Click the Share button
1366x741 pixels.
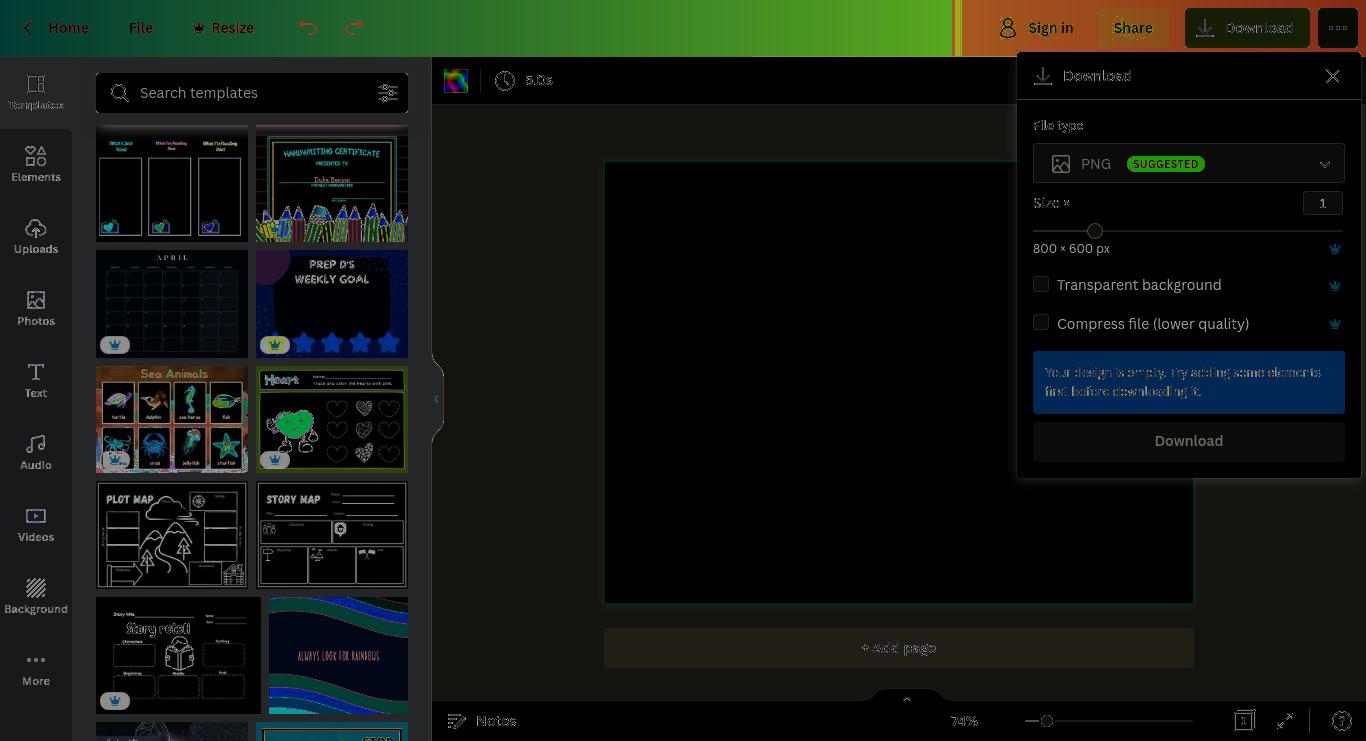click(1133, 28)
